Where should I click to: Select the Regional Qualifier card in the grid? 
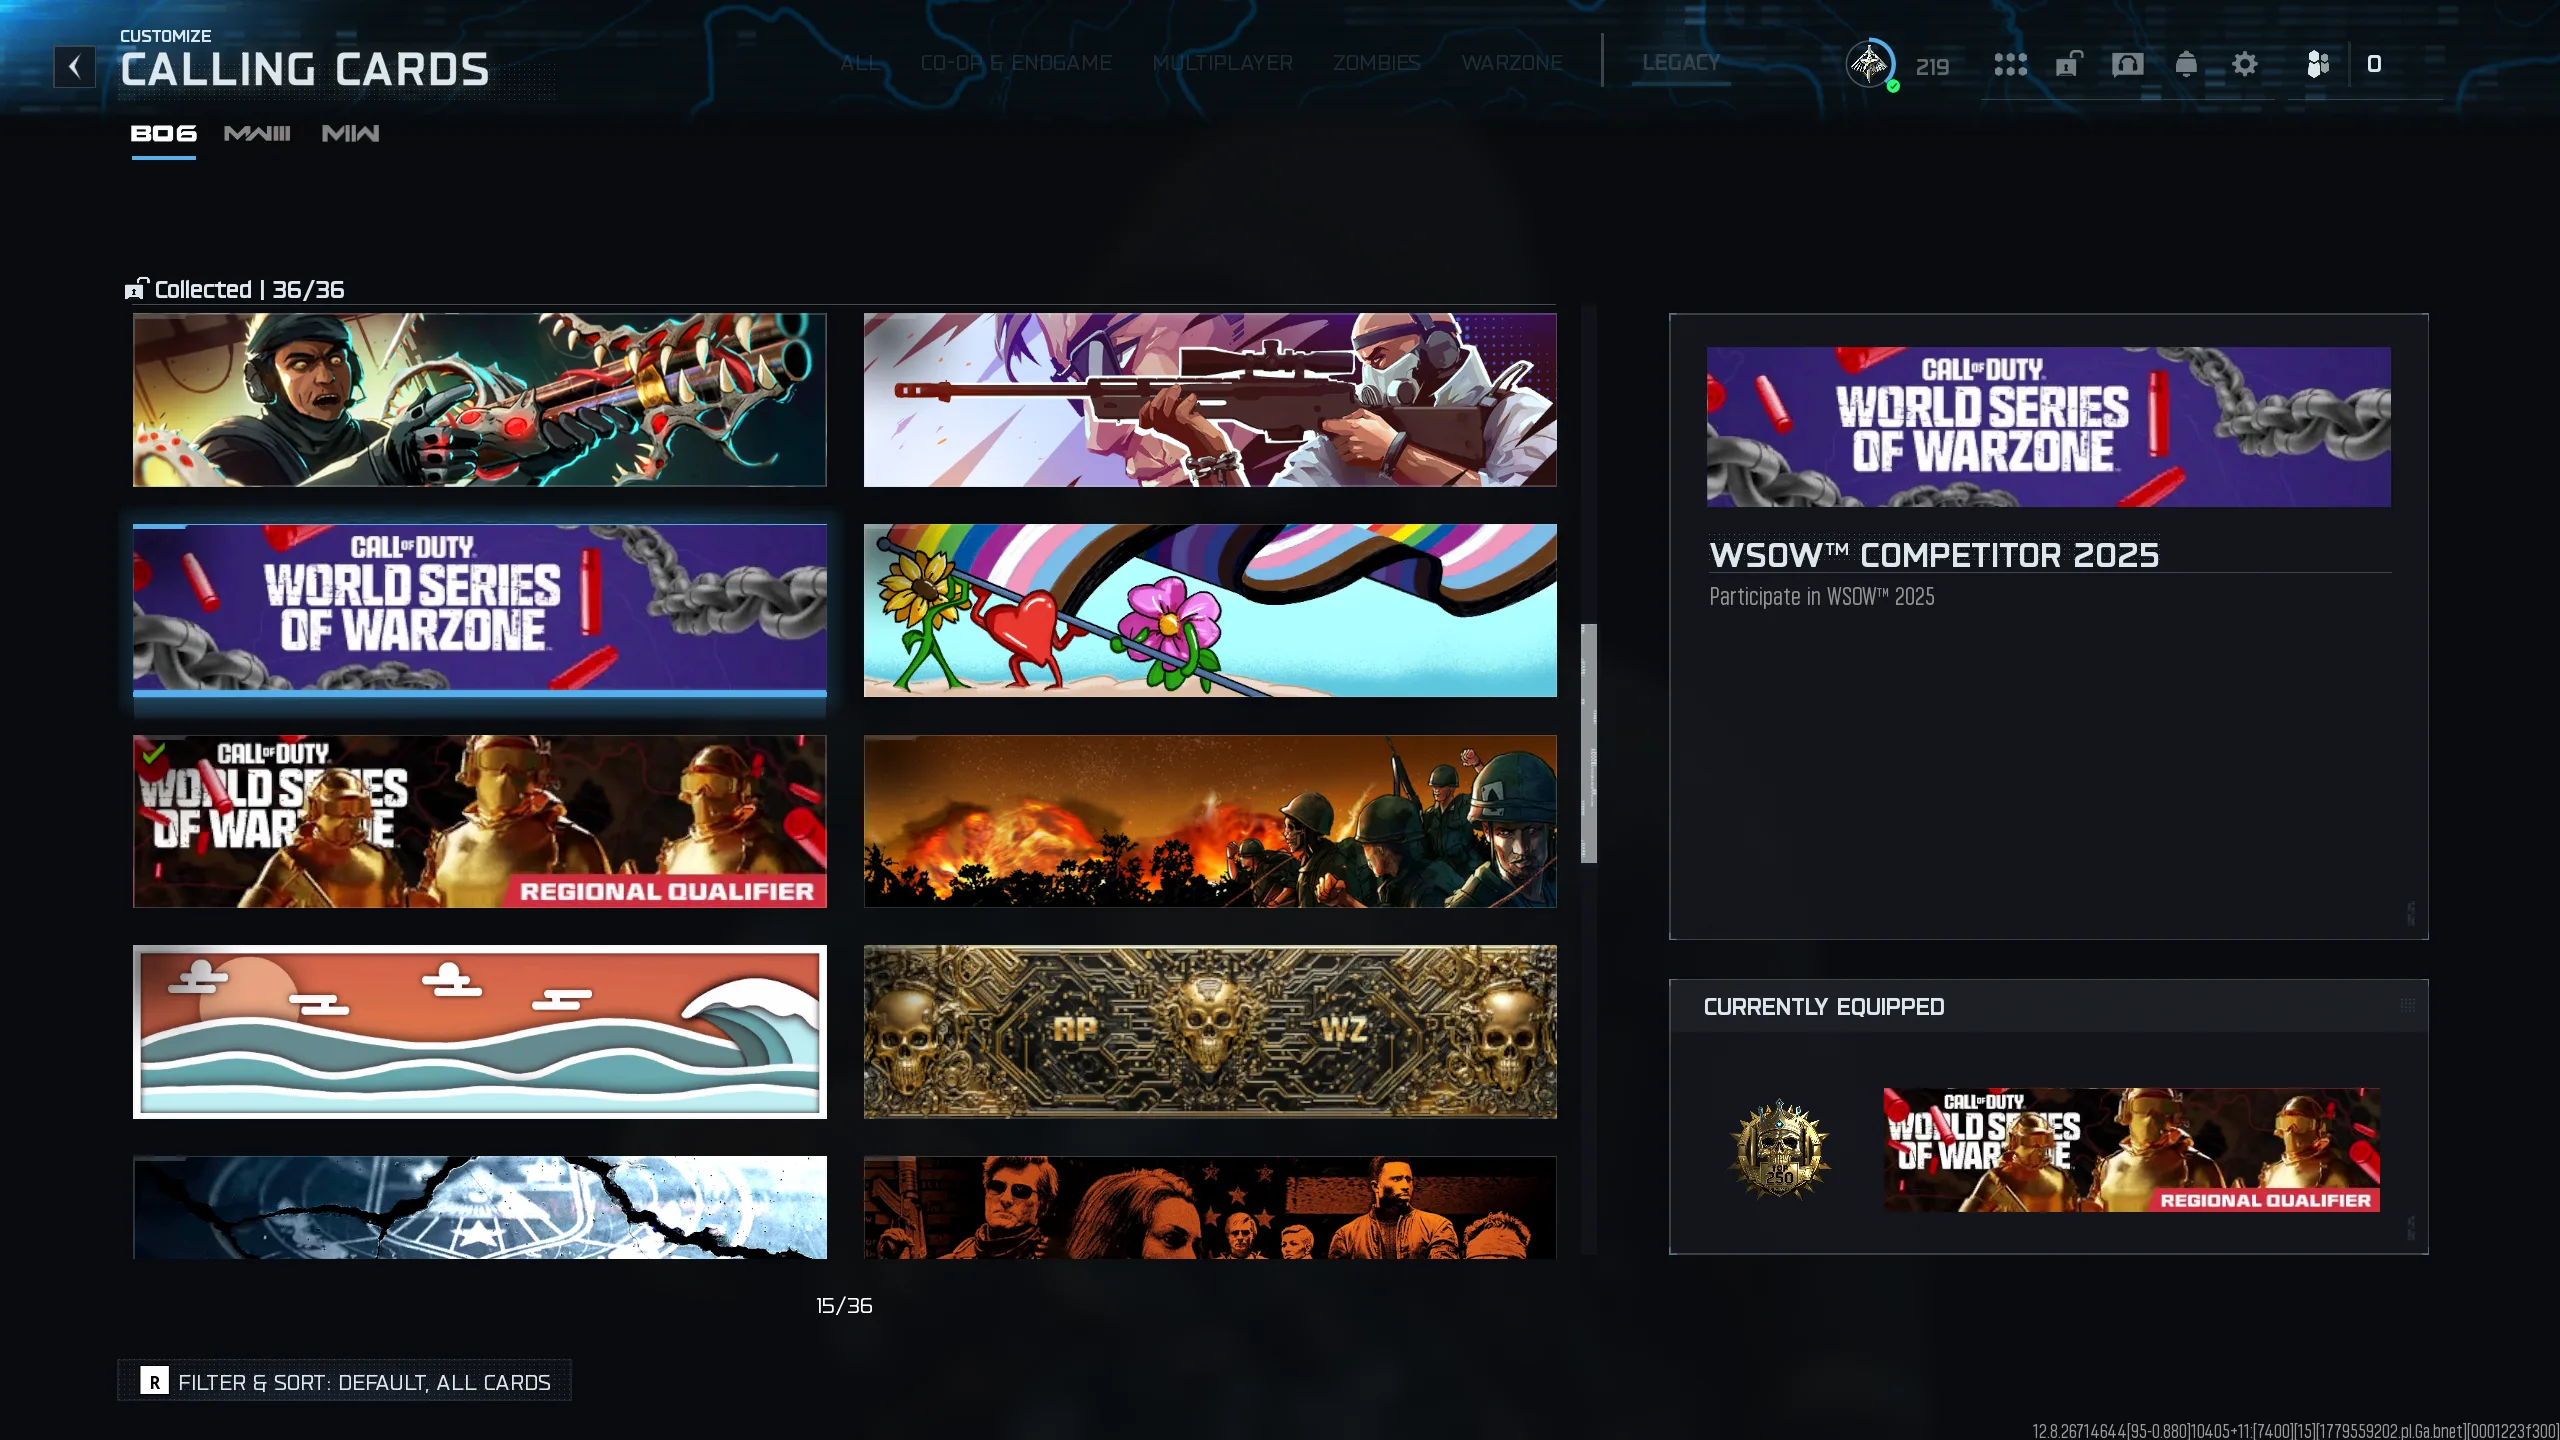pos(480,821)
